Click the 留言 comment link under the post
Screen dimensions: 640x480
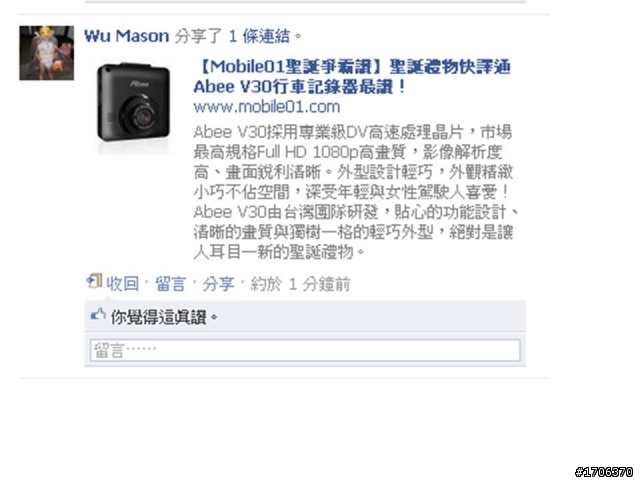click(171, 284)
